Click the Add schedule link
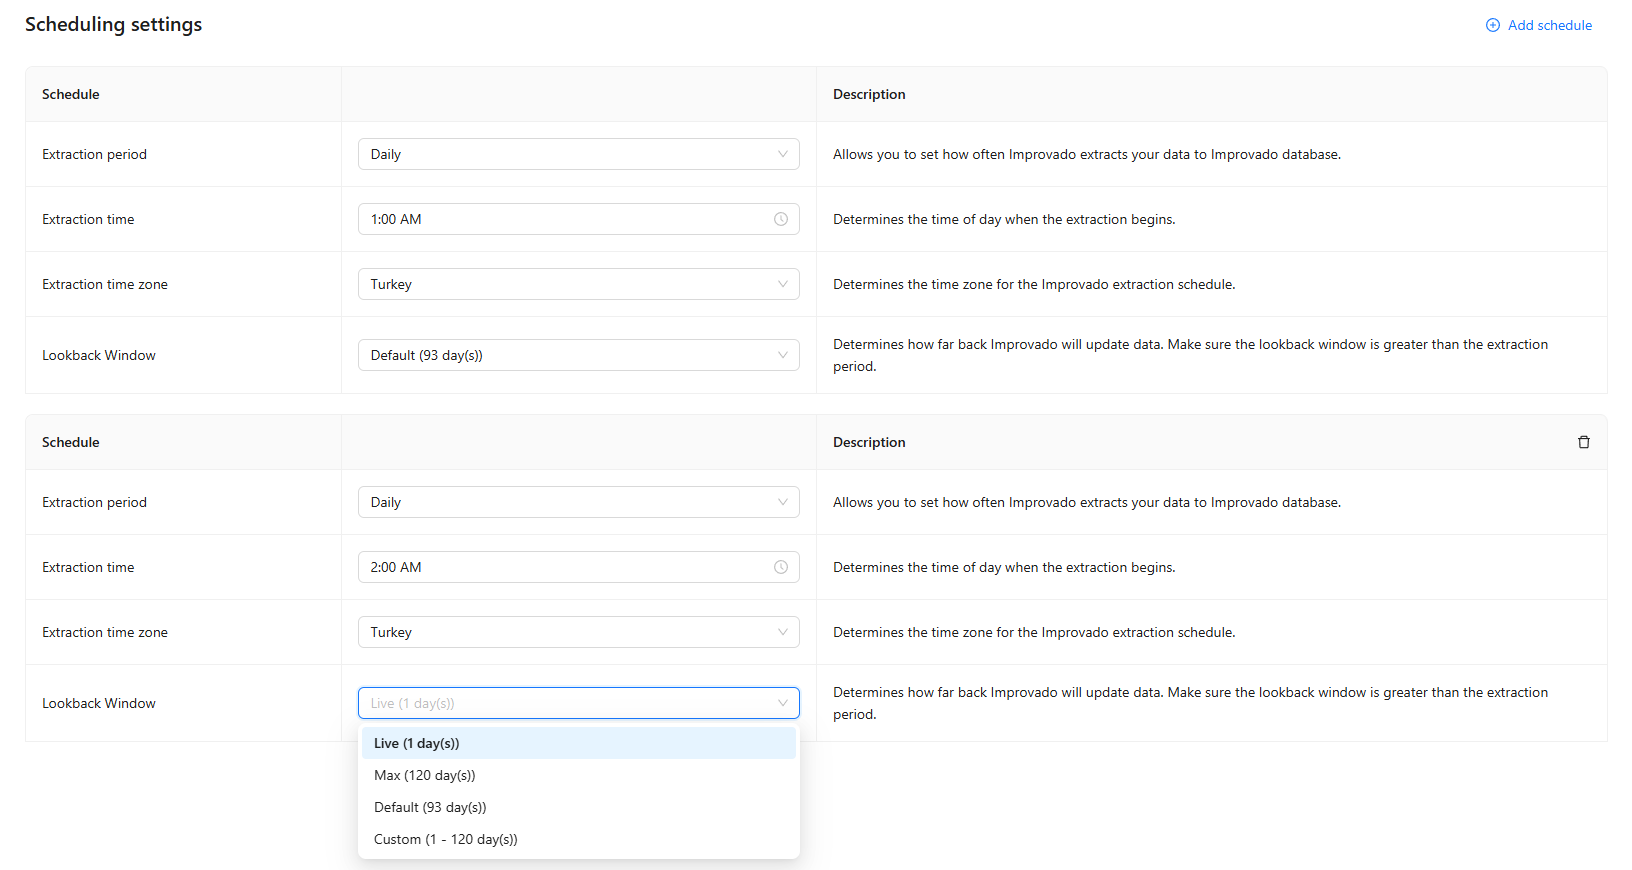The image size is (1632, 870). click(x=1548, y=25)
